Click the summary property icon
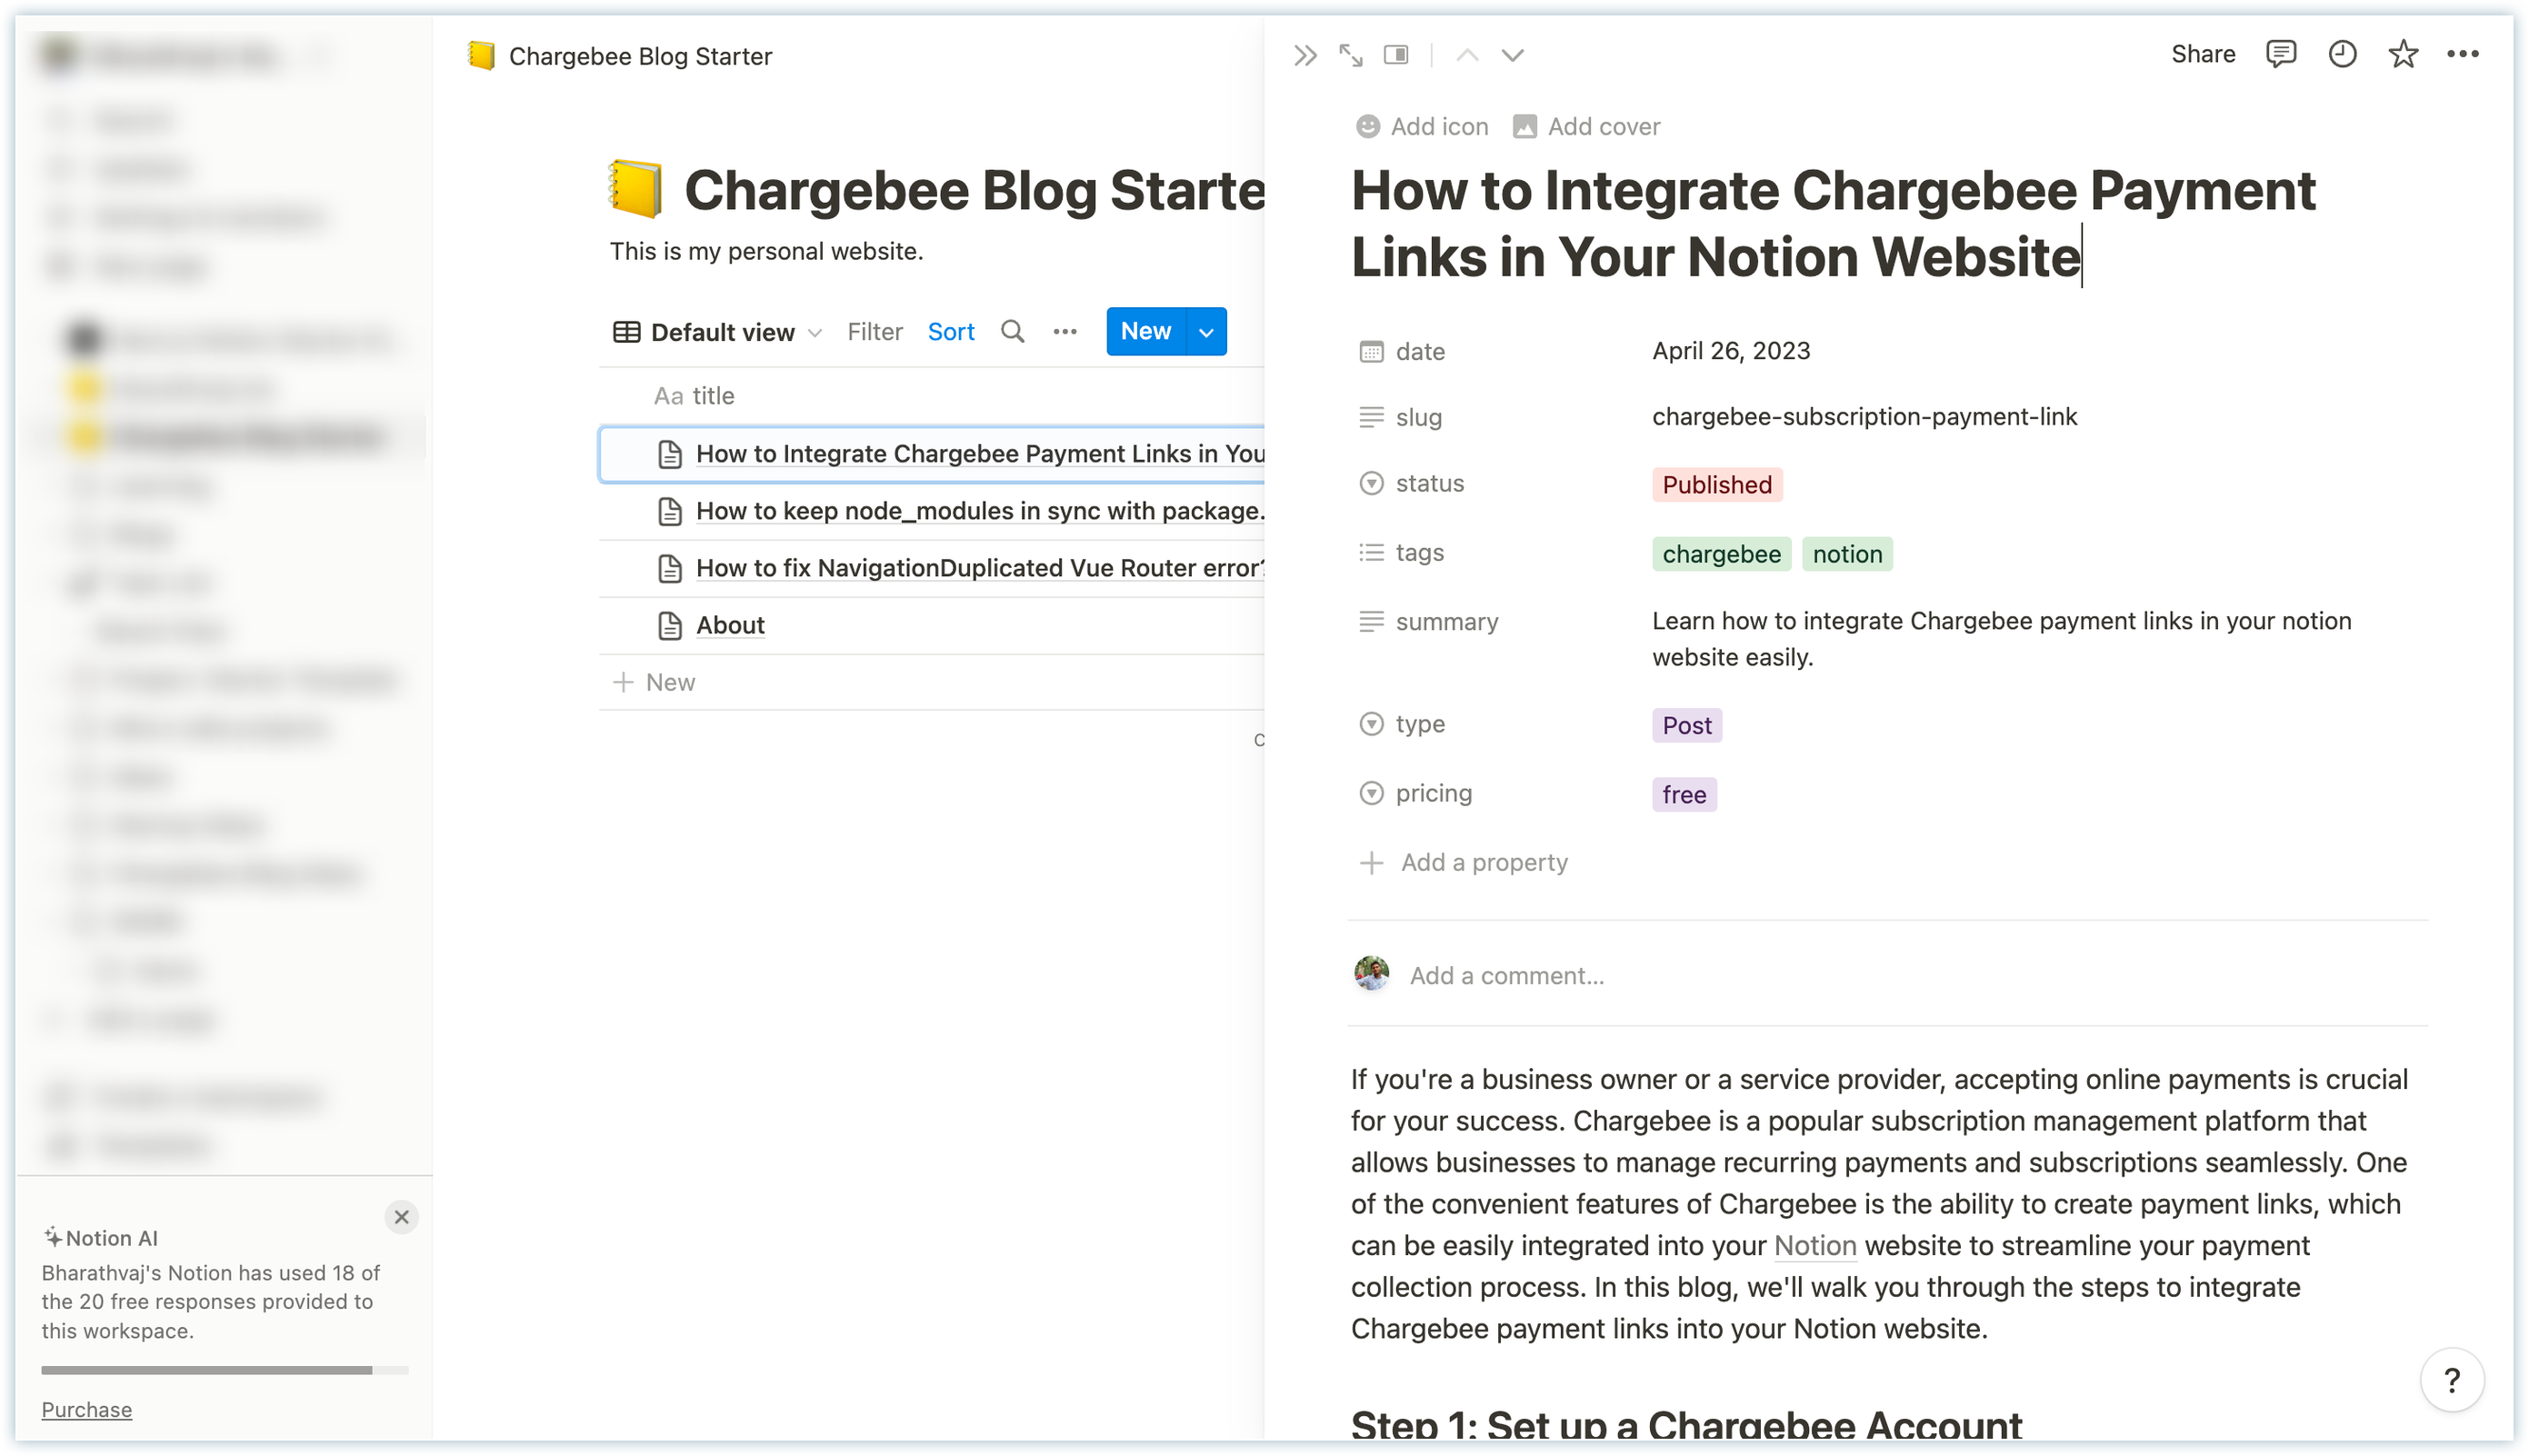 (1371, 622)
